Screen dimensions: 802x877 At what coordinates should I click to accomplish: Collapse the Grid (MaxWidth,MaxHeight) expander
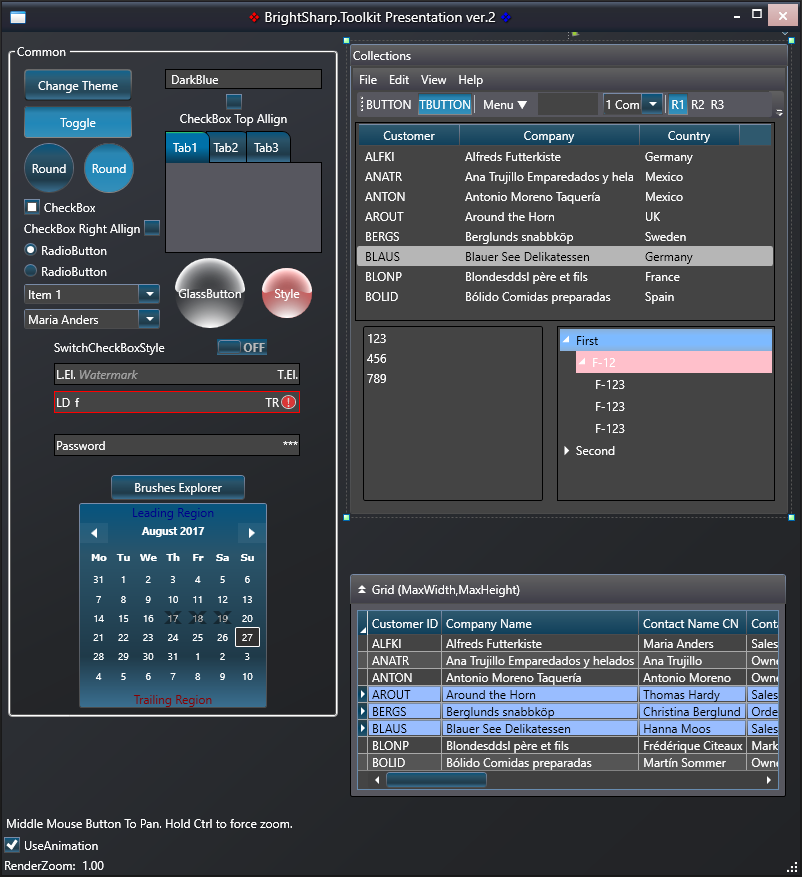tap(362, 590)
